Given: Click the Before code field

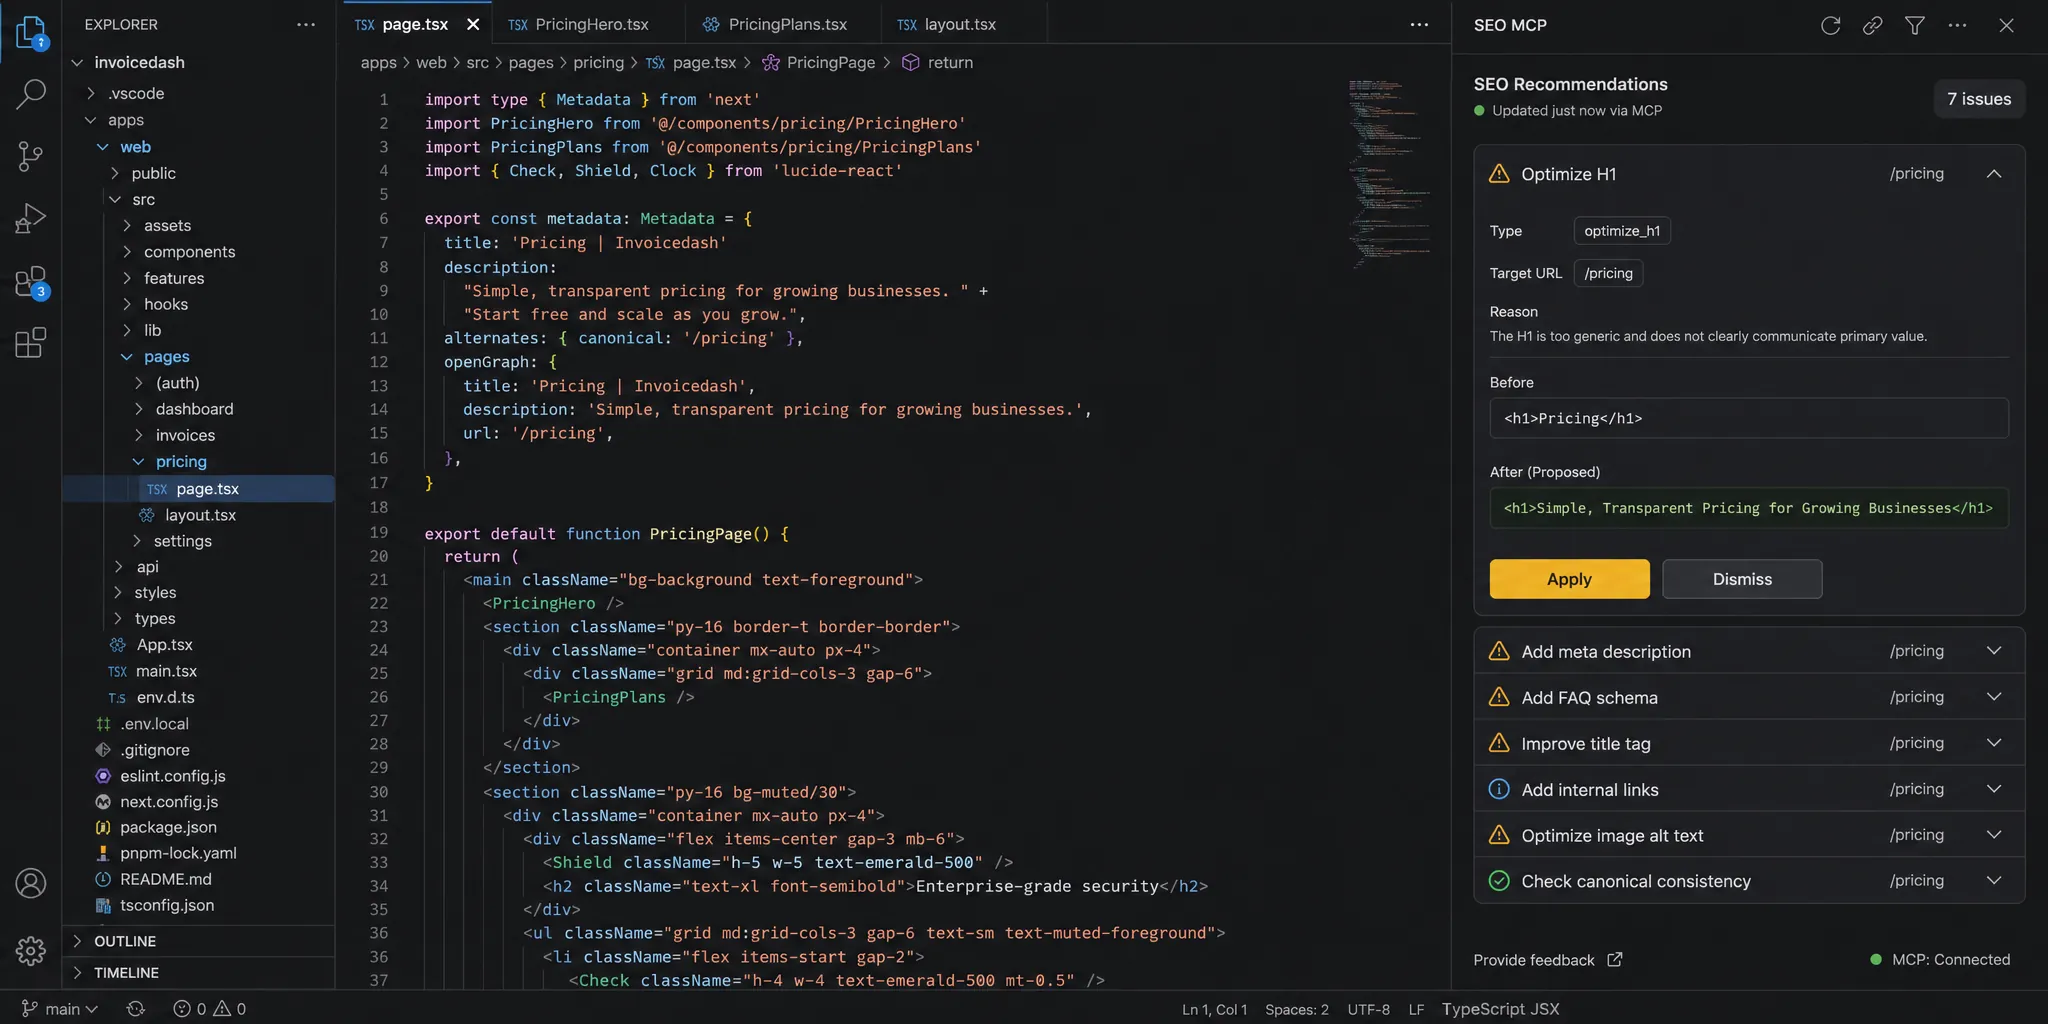Looking at the screenshot, I should [1749, 418].
